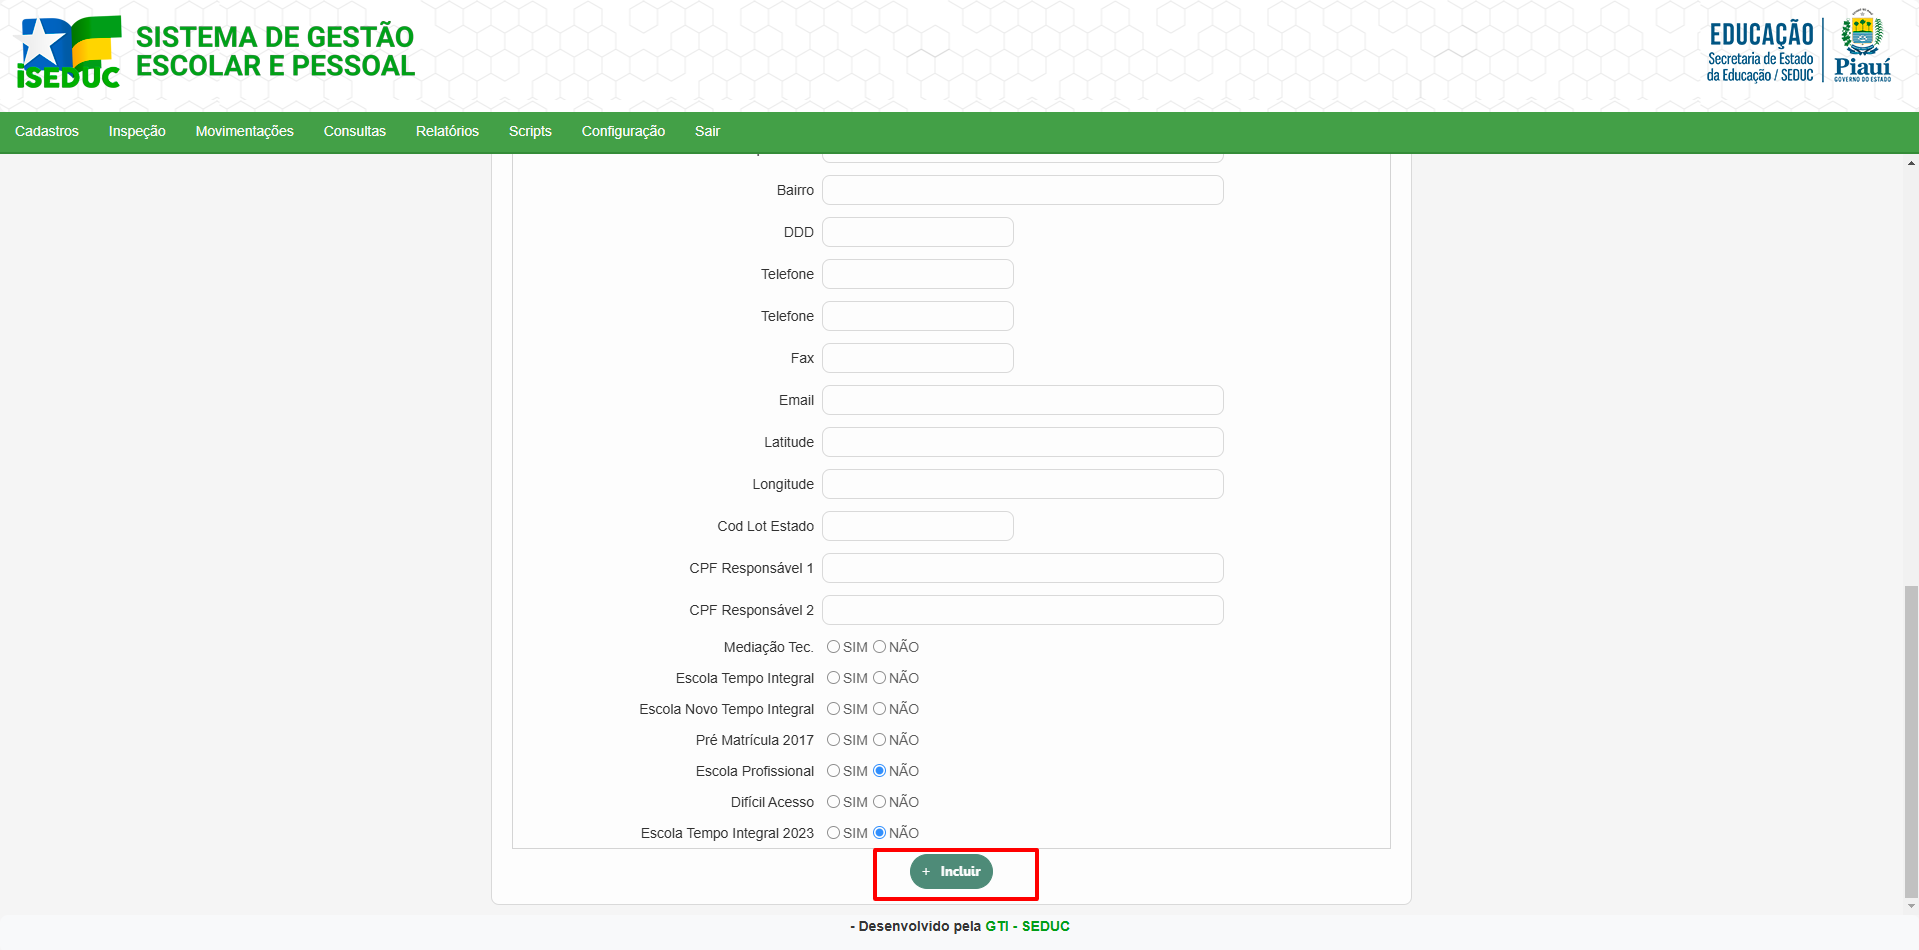Select NÃO for Escola Tempo Integral
1919x950 pixels.
tap(880, 678)
